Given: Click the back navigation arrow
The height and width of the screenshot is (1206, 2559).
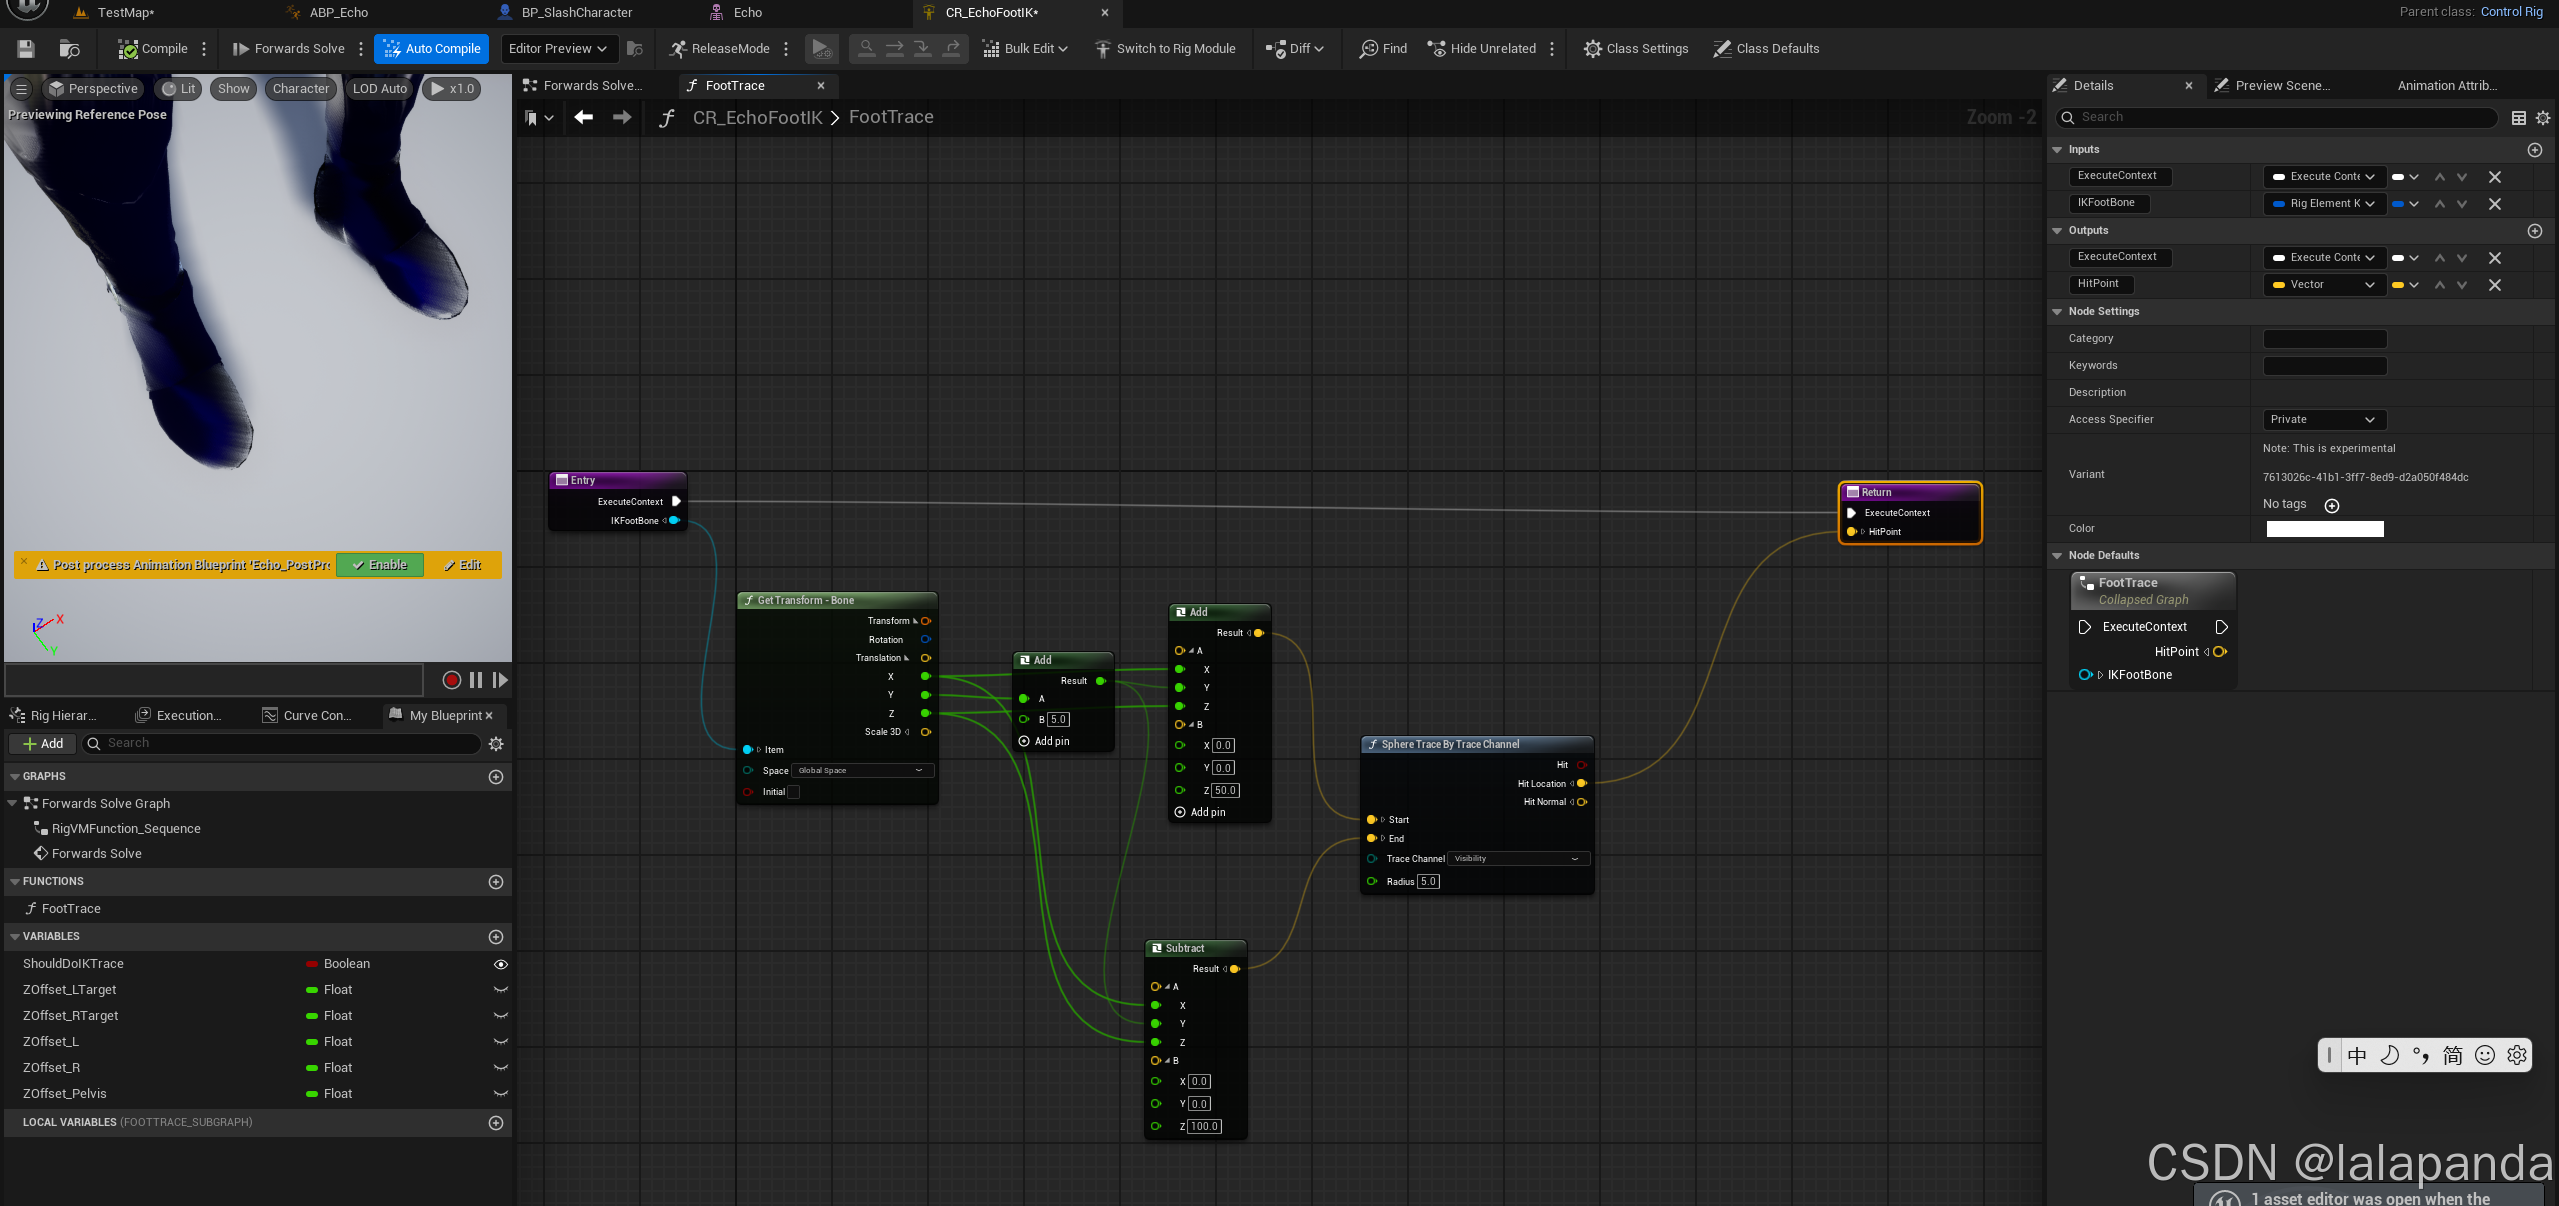Looking at the screenshot, I should (583, 117).
